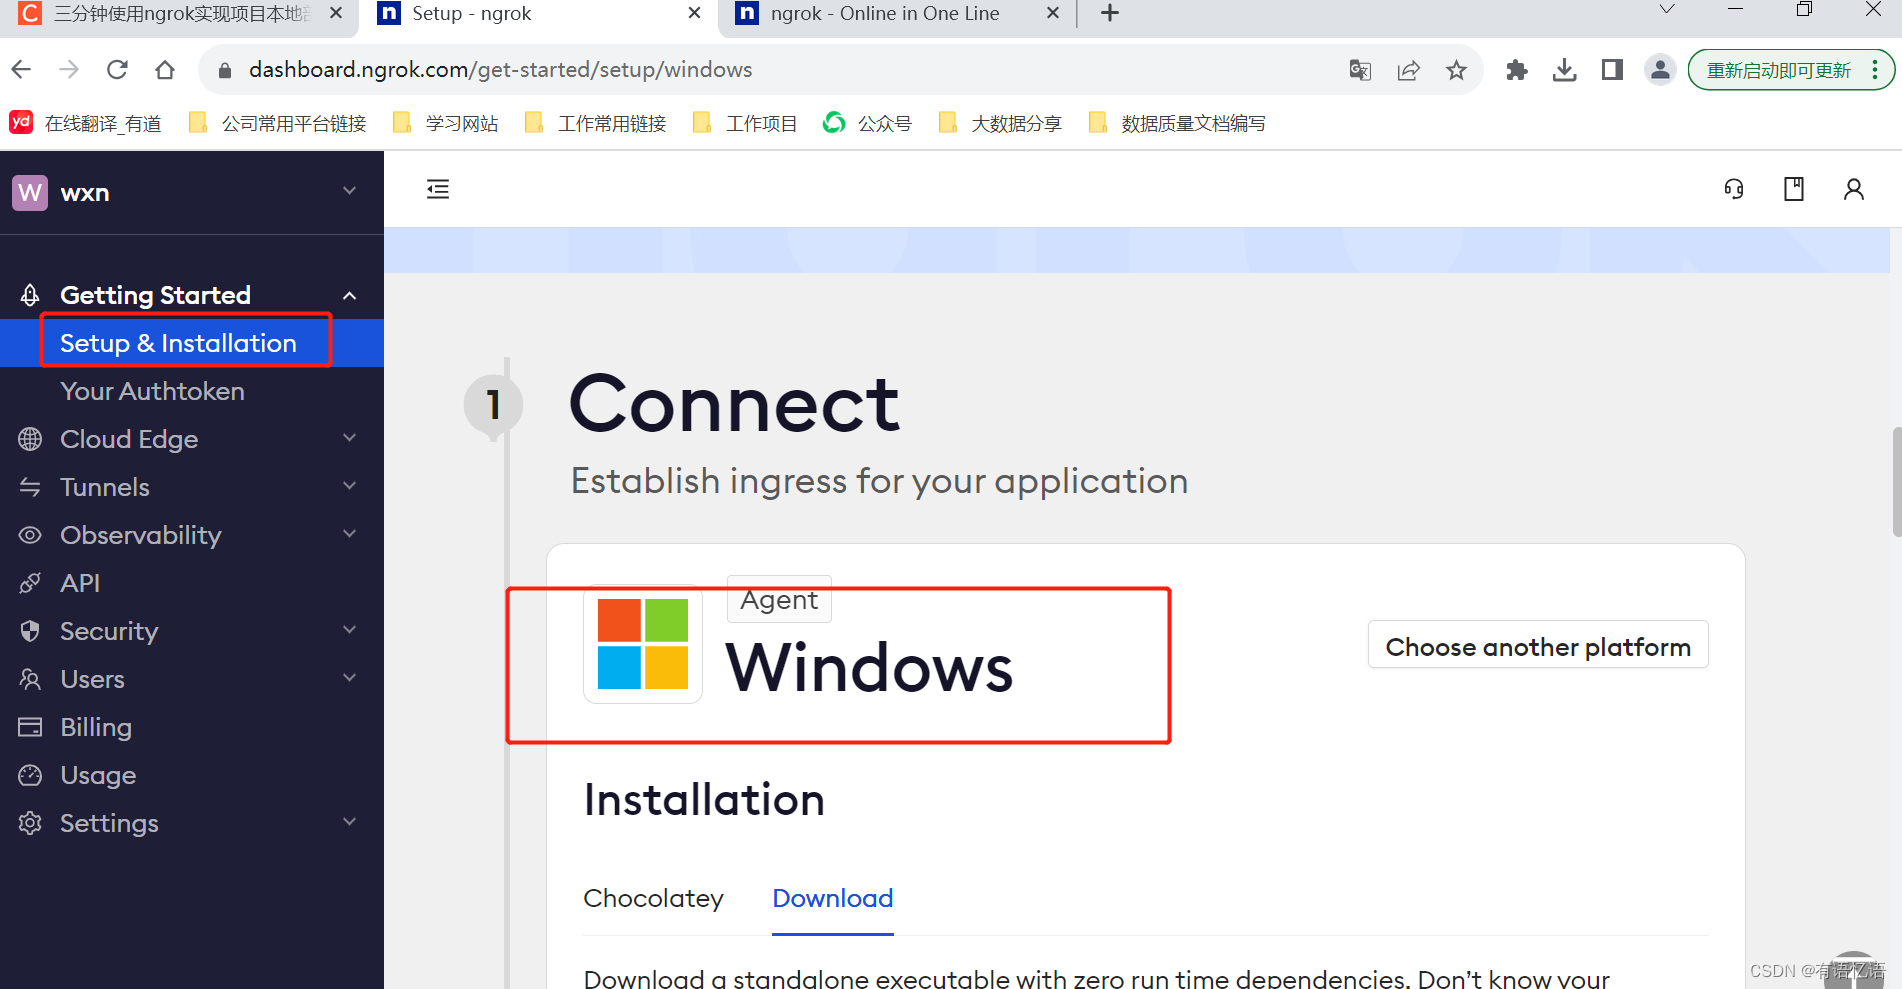The width and height of the screenshot is (1902, 989).
Task: Expand the Tunnels menu
Action: point(349,486)
